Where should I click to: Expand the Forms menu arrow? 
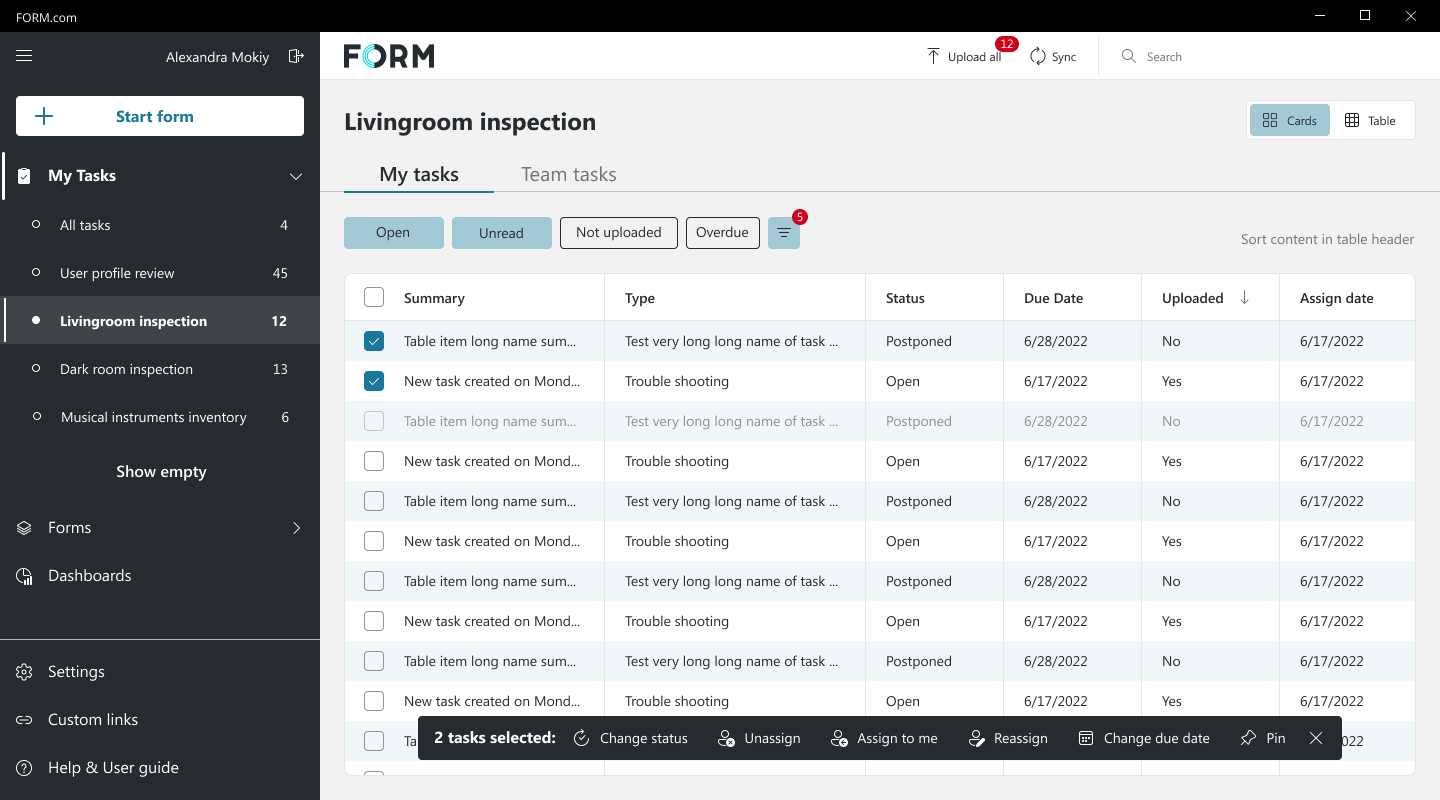coord(296,528)
